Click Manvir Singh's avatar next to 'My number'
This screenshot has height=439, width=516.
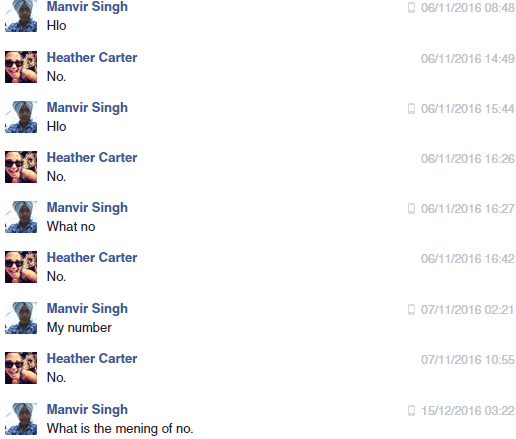click(x=21, y=318)
